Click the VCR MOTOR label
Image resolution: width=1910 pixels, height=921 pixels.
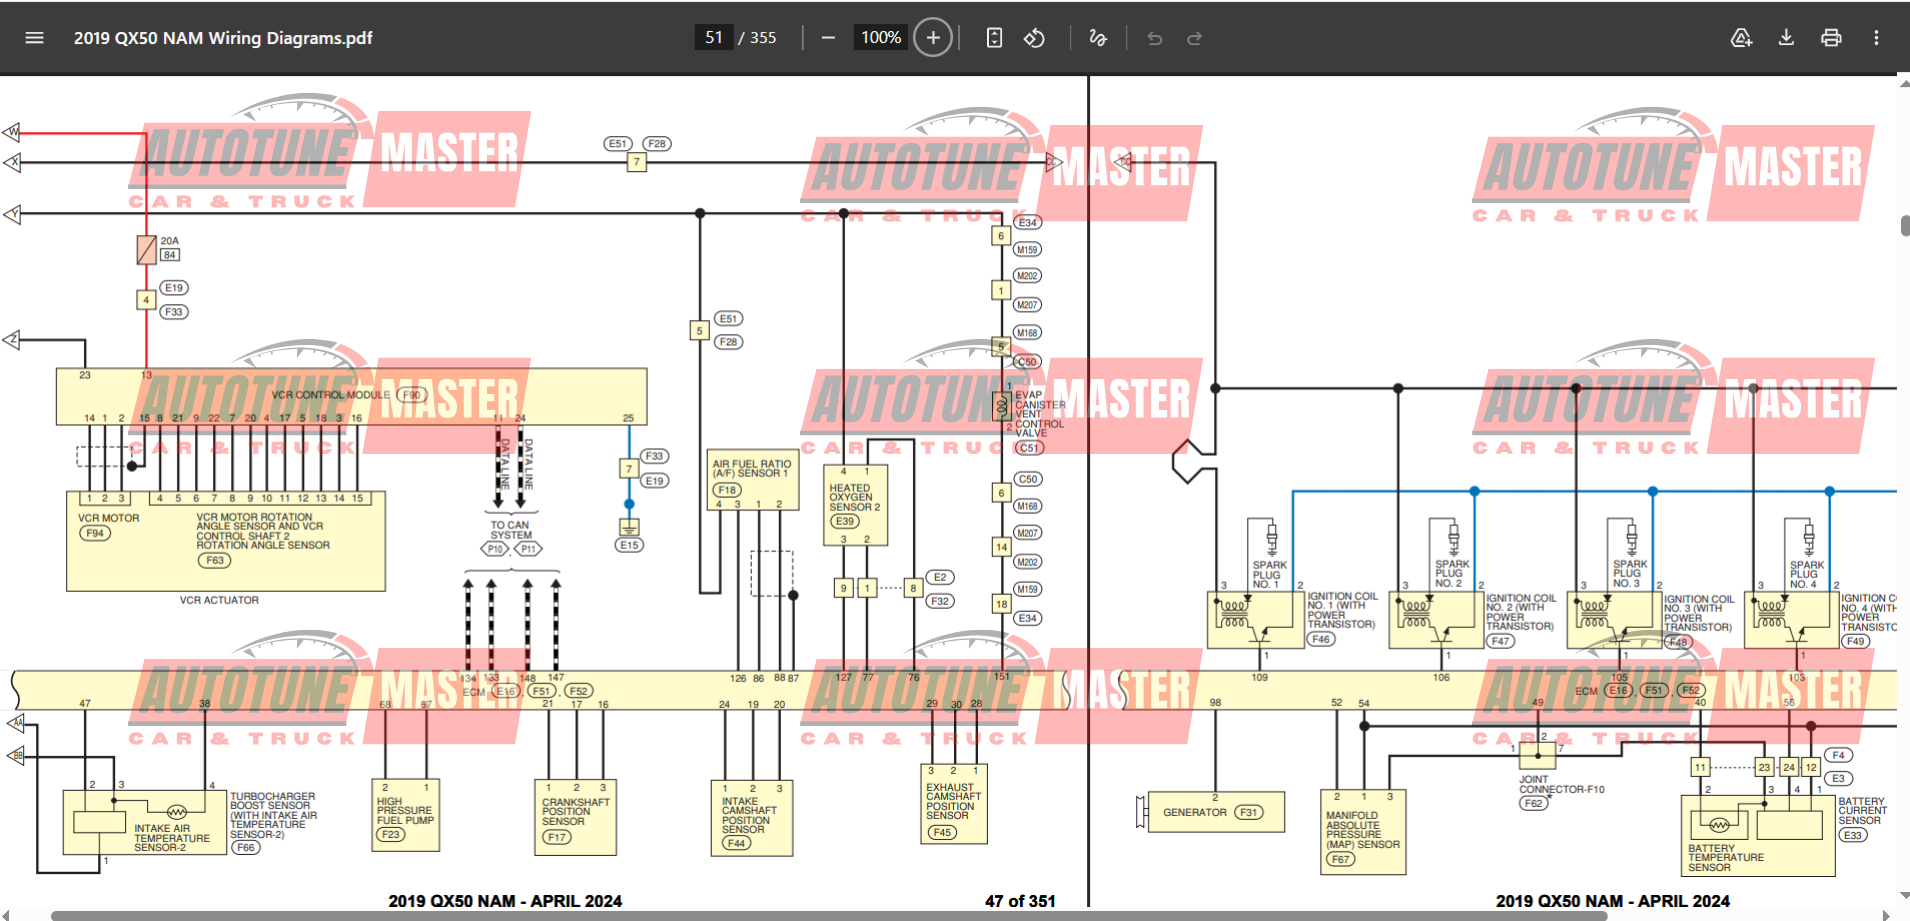tap(109, 518)
